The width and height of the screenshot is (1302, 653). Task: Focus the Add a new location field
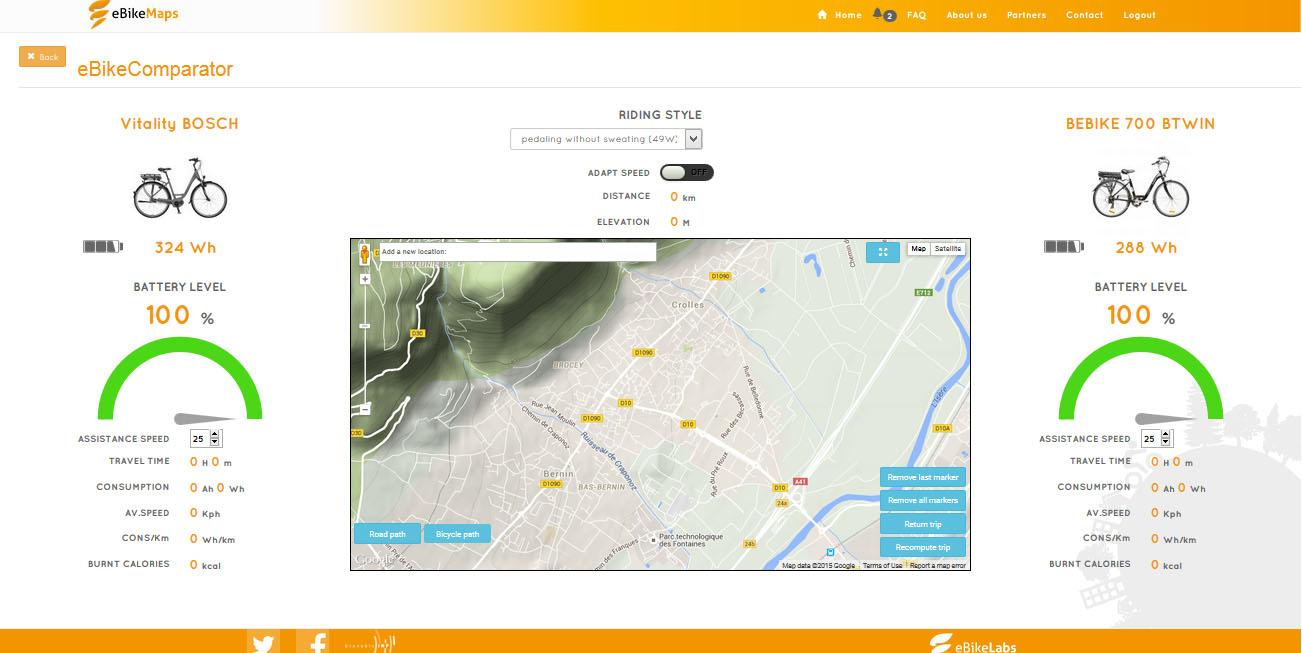tap(517, 252)
